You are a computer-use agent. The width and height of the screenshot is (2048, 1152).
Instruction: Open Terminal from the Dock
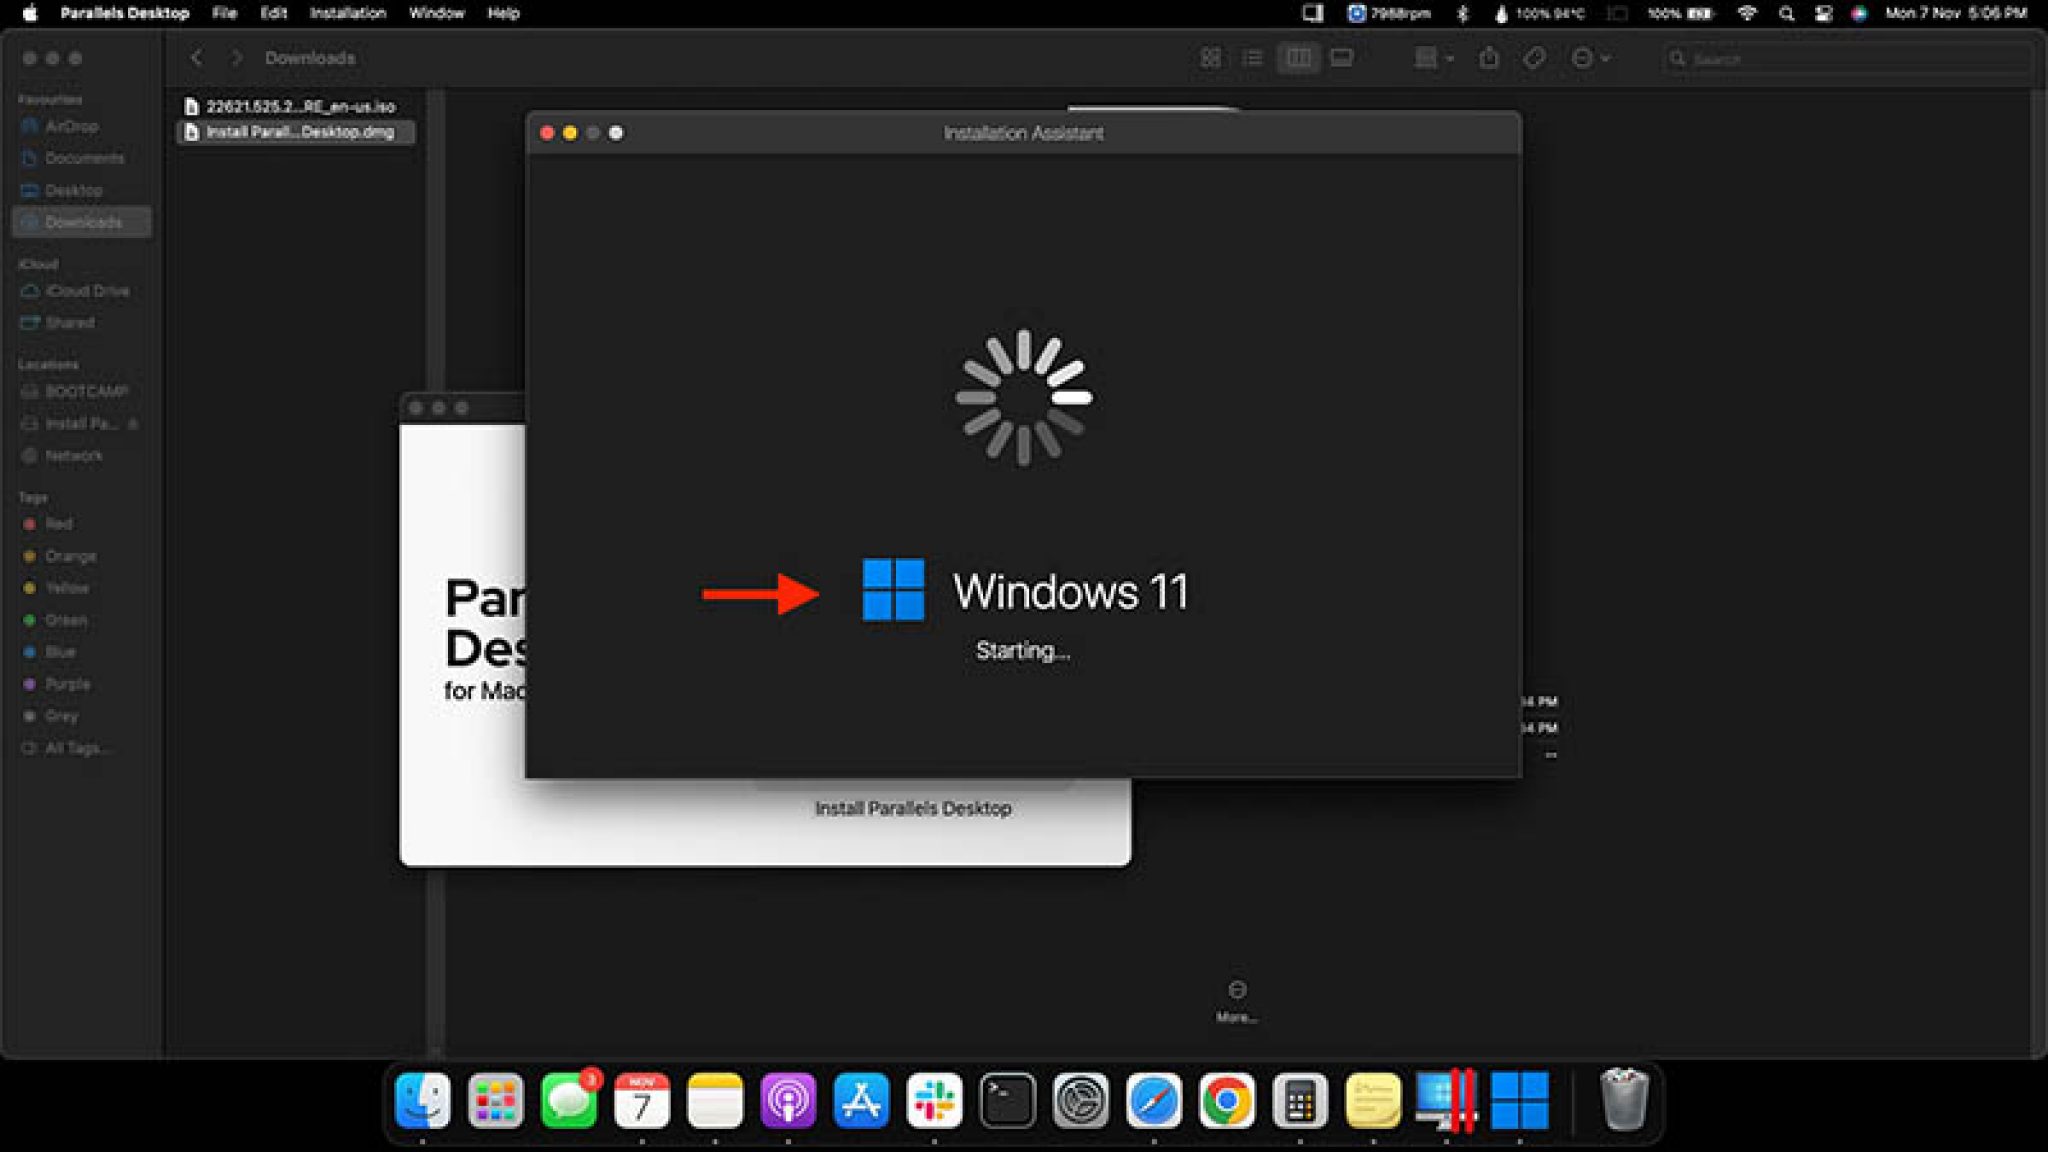[1007, 1101]
